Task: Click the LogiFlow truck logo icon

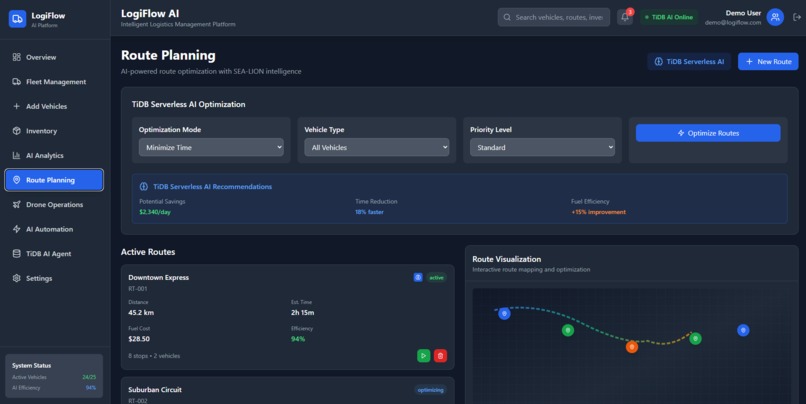Action: (x=17, y=19)
